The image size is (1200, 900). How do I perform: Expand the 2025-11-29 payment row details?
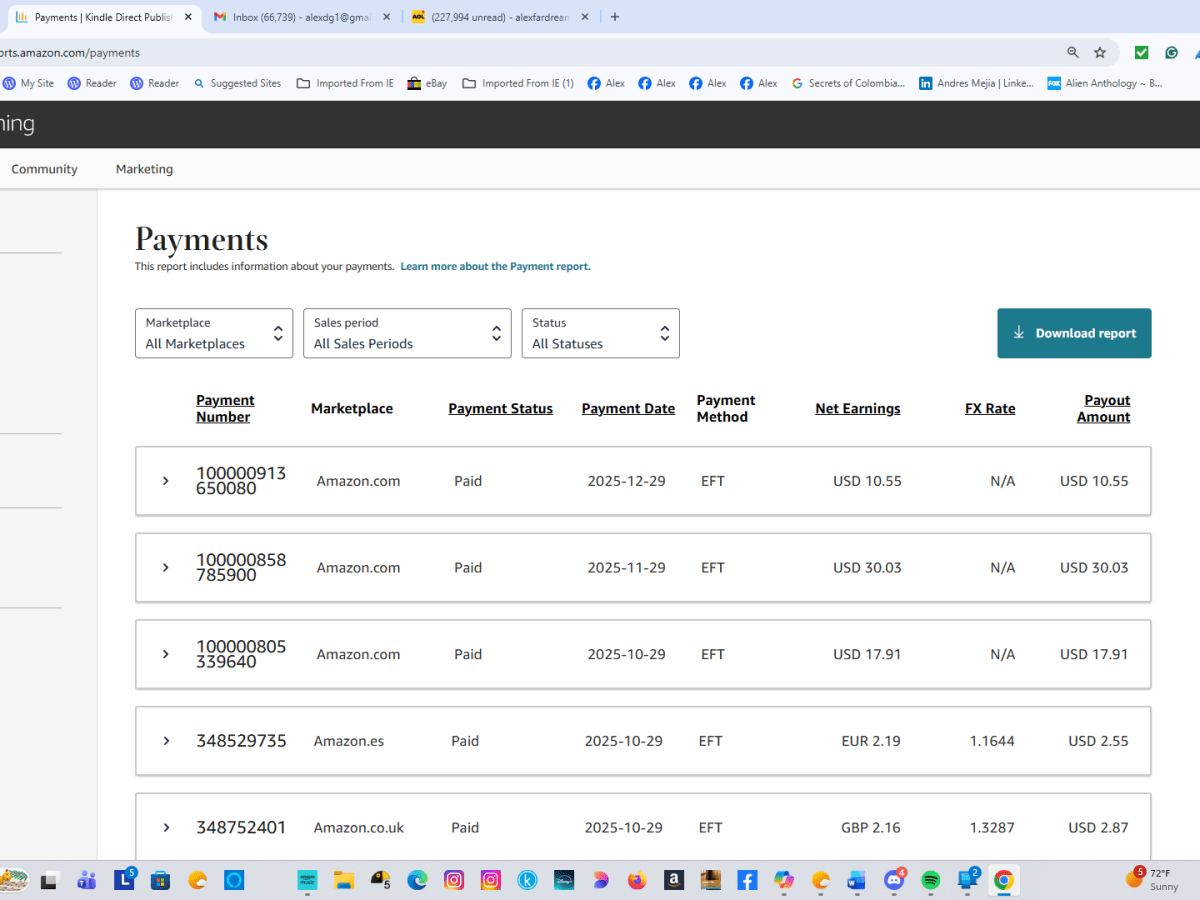(166, 568)
